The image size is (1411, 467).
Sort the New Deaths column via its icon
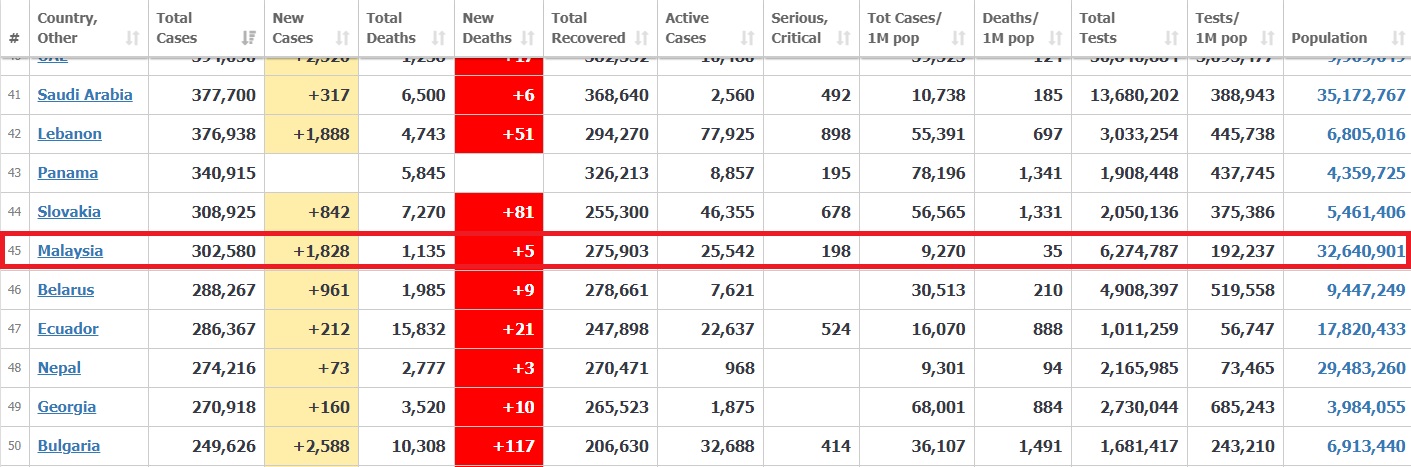[x=527, y=39]
